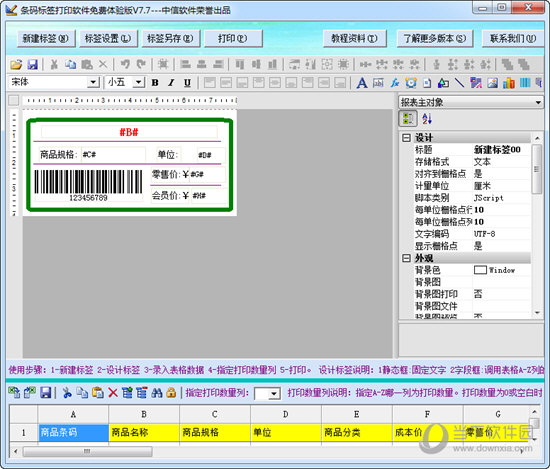Image resolution: width=550 pixels, height=469 pixels.
Task: Export table data in the bottom toolbar
Action: [30, 393]
